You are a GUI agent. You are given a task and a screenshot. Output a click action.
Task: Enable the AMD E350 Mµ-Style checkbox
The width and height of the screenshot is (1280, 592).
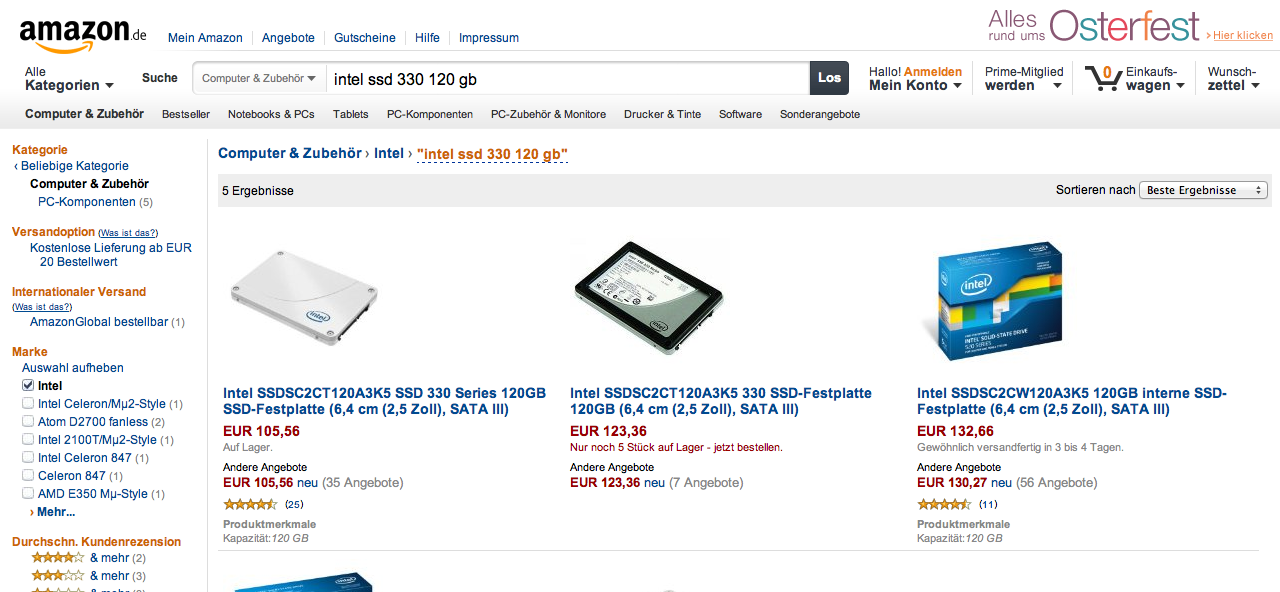coord(28,494)
